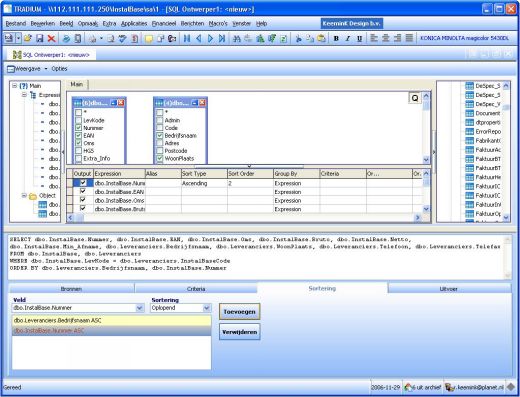520x397 pixels.
Task: Uncheck the Bedrijfsnaam field checkbox
Action: click(x=160, y=136)
